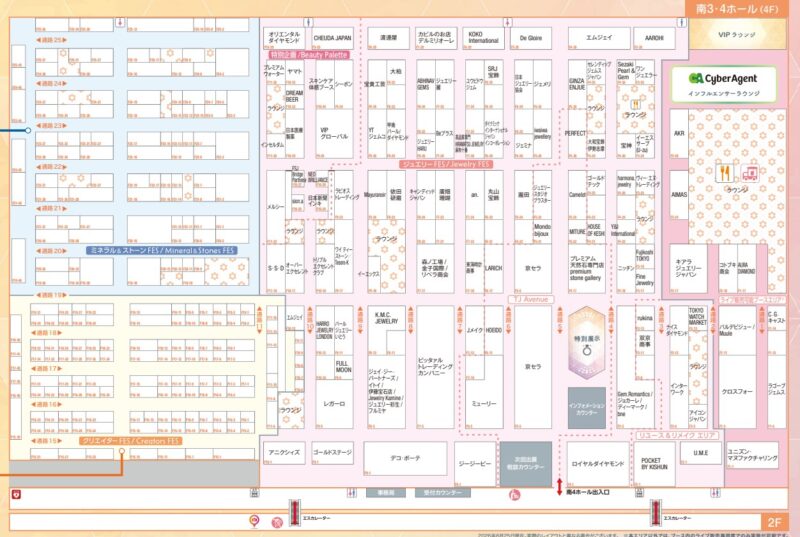Screen dimensions: 800x537
Task: Click the TJ Avenue label
Action: click(x=531, y=299)
